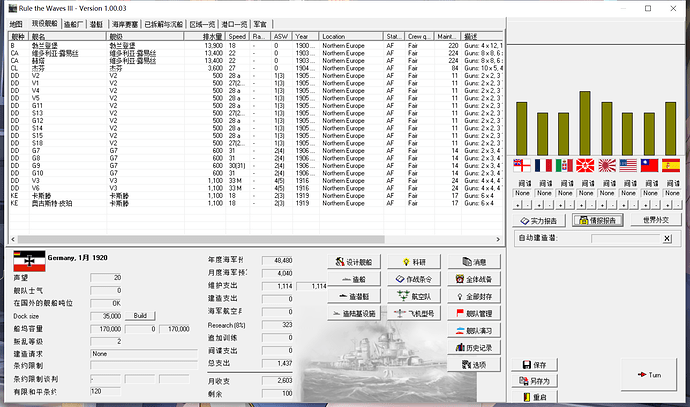
Task: Select the destroyer V6 row
Action: click(255, 188)
